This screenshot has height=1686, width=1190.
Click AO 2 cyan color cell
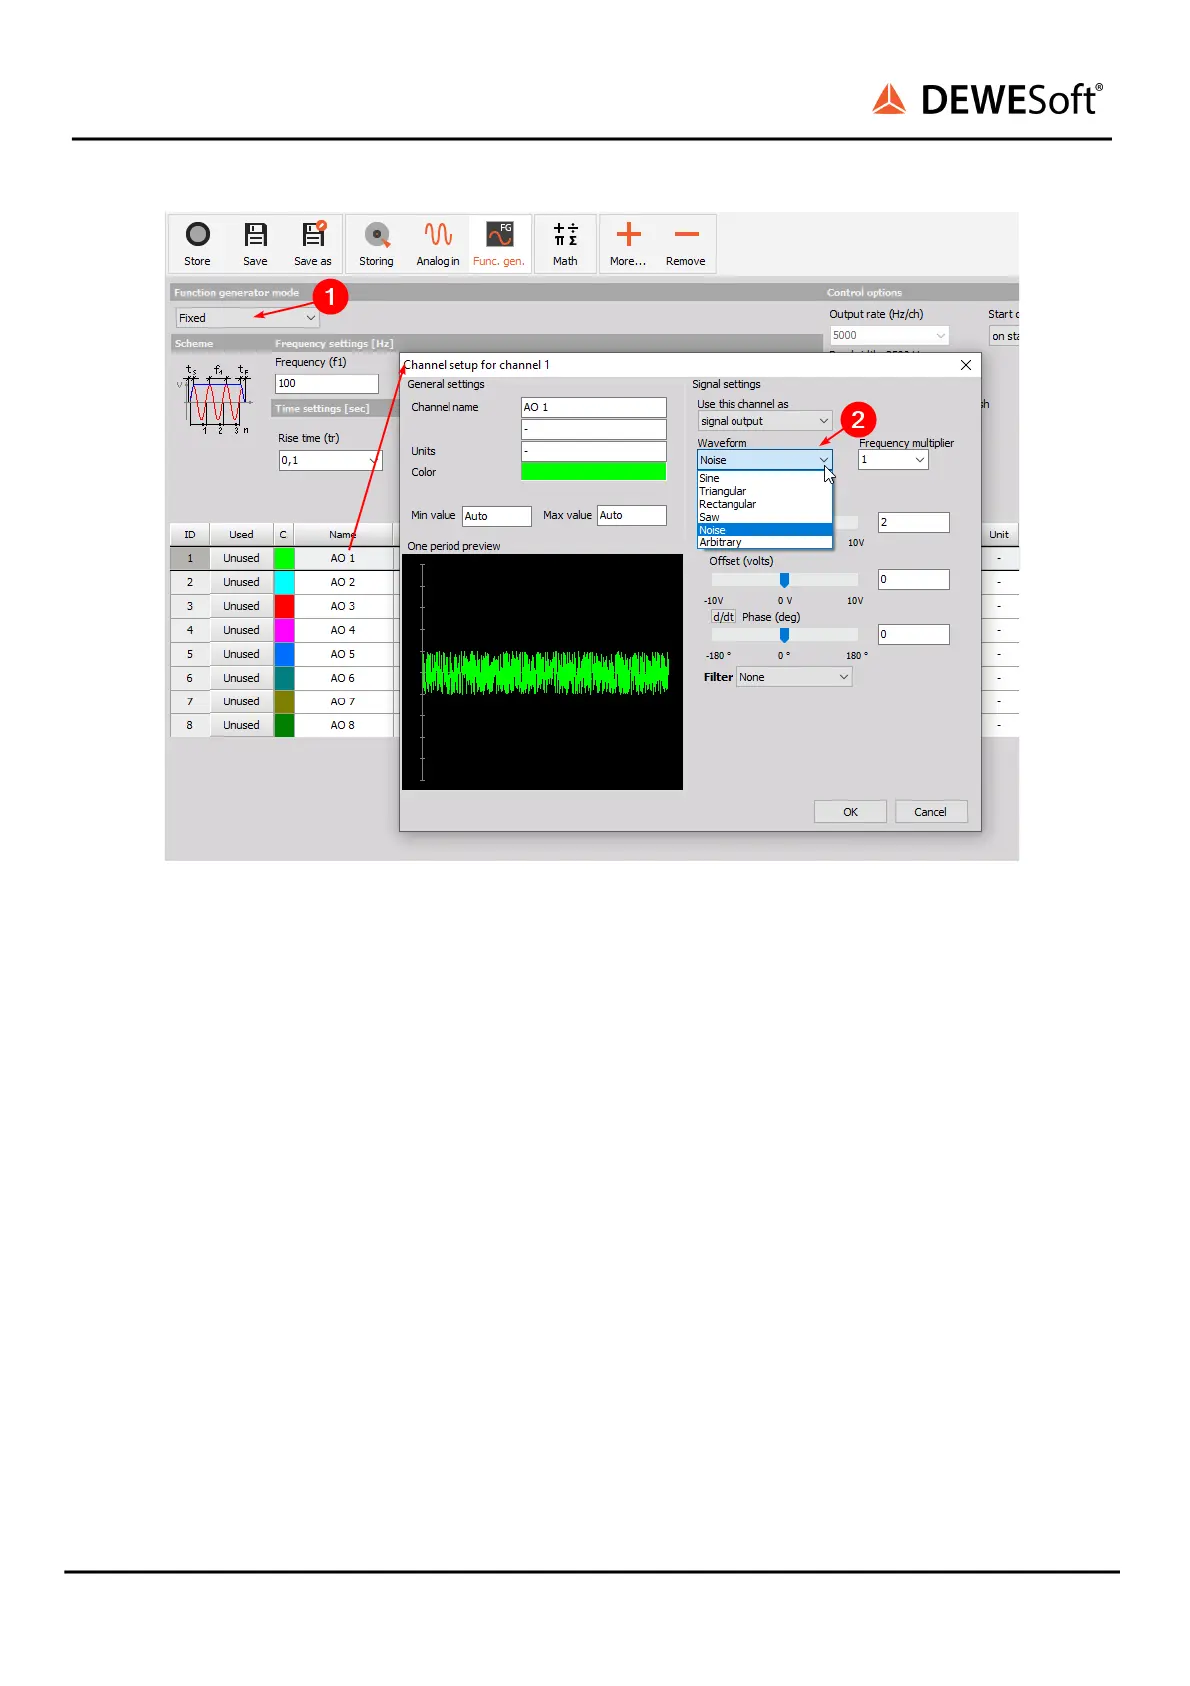coord(284,582)
